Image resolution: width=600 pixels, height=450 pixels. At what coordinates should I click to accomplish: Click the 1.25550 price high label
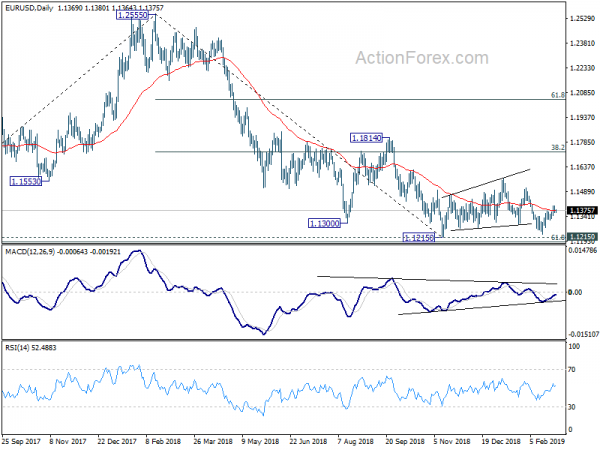click(x=132, y=15)
